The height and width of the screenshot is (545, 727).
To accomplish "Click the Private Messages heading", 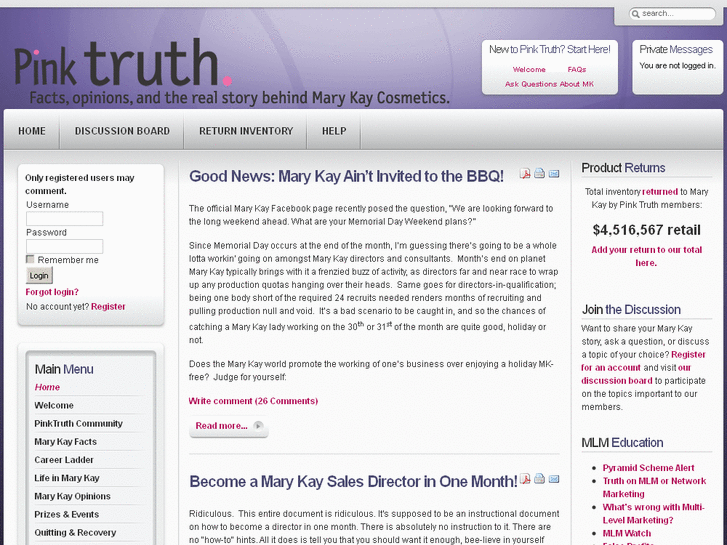I will [676, 49].
